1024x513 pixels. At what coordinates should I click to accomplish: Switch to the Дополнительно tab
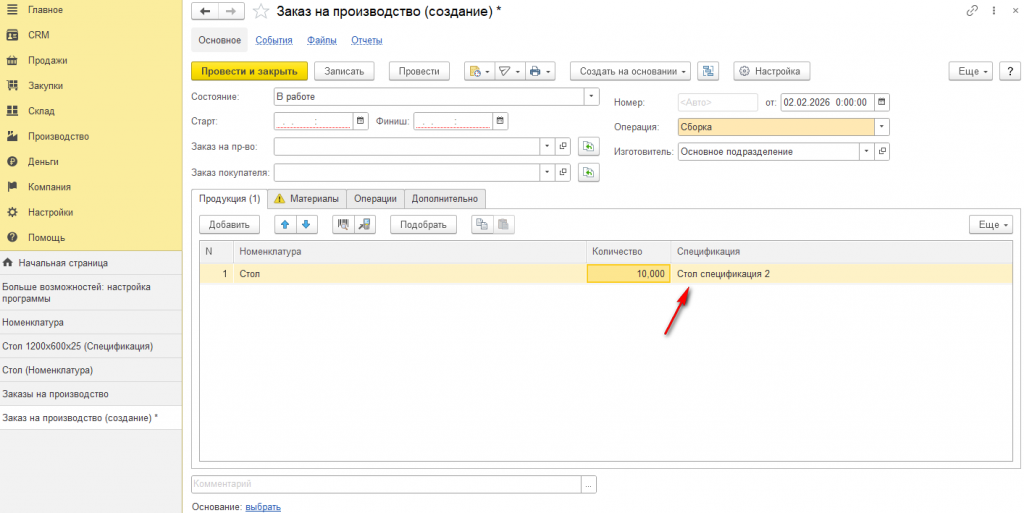tap(445, 199)
